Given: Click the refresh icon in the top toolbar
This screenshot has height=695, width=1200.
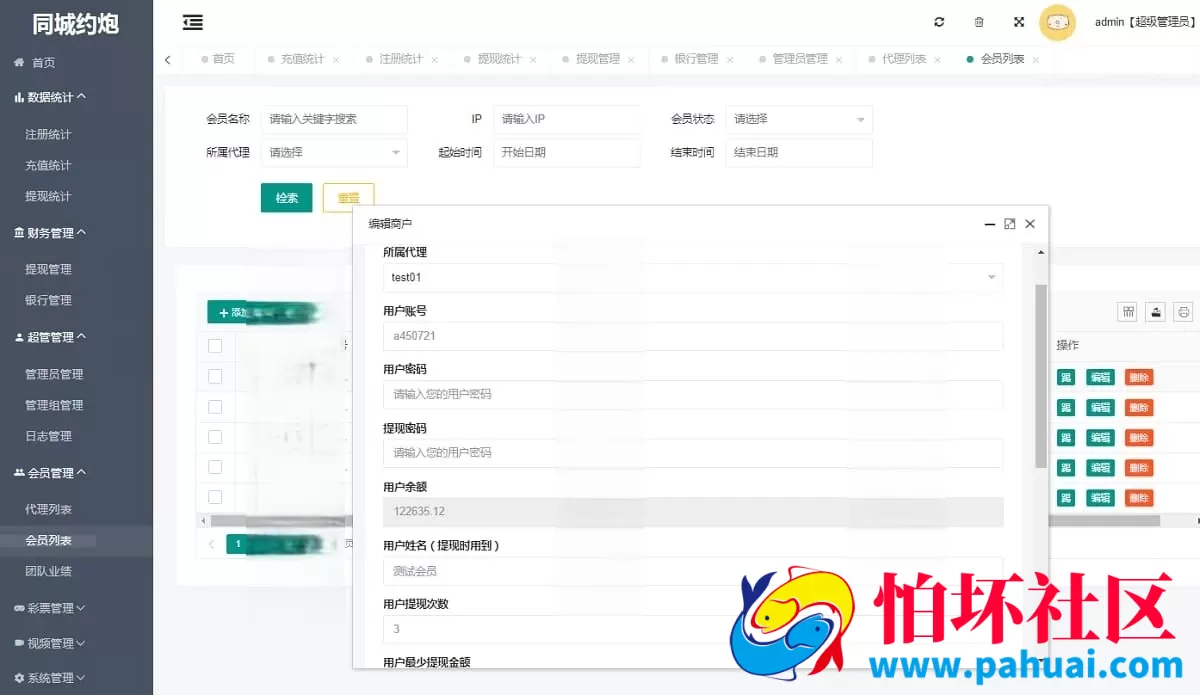Looking at the screenshot, I should [939, 21].
